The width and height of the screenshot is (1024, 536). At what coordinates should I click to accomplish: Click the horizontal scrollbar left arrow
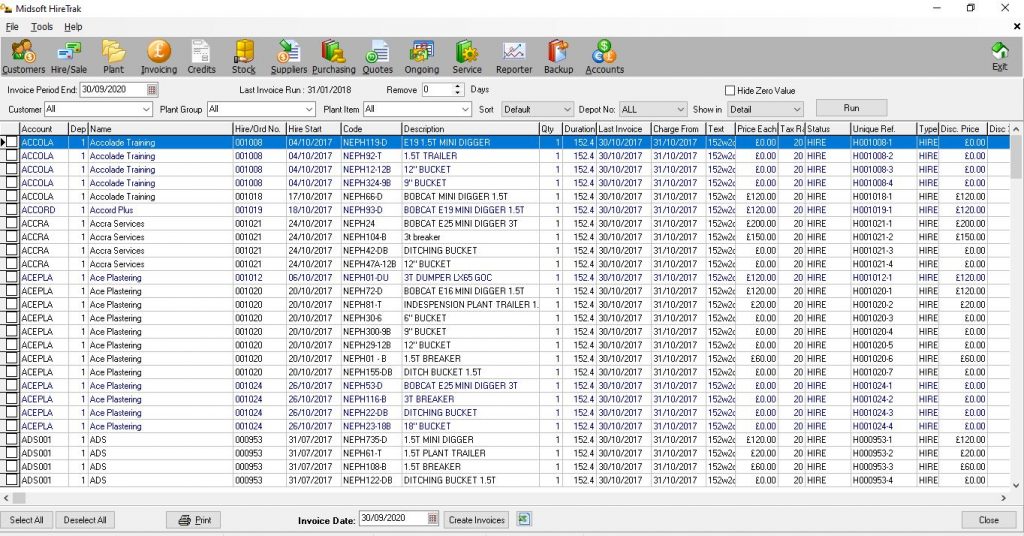click(x=7, y=498)
